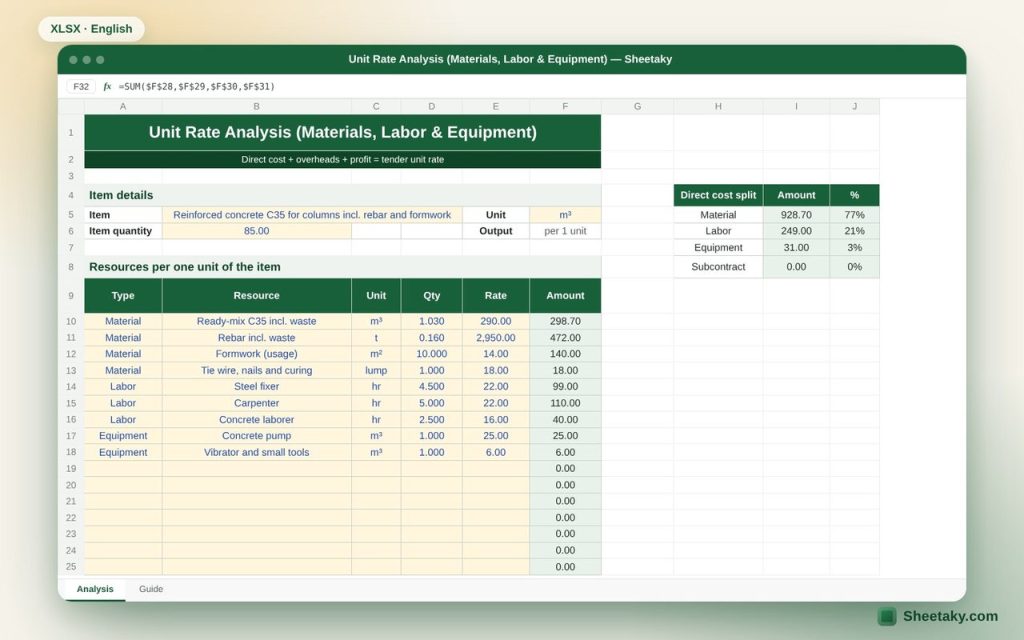The height and width of the screenshot is (640, 1024).
Task: Click the 'lump' unit cell
Action: 376,370
